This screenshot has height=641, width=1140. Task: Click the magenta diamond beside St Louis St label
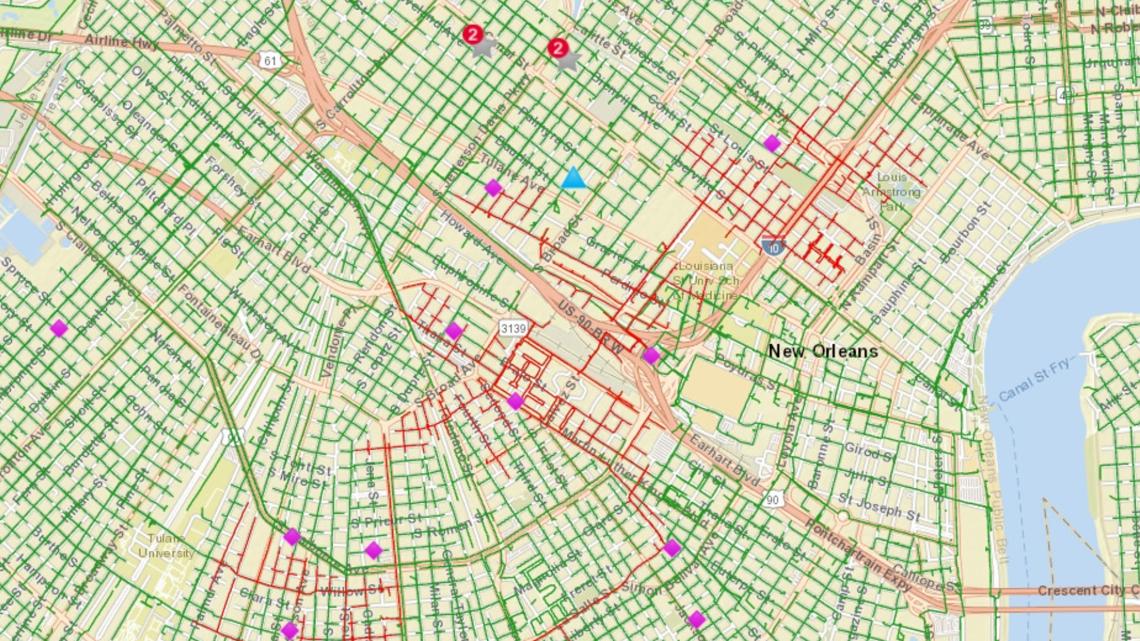[x=772, y=143]
